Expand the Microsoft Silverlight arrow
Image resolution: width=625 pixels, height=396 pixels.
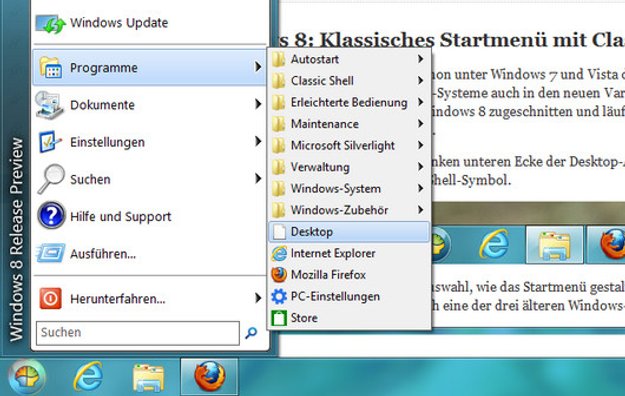pyautogui.click(x=421, y=145)
